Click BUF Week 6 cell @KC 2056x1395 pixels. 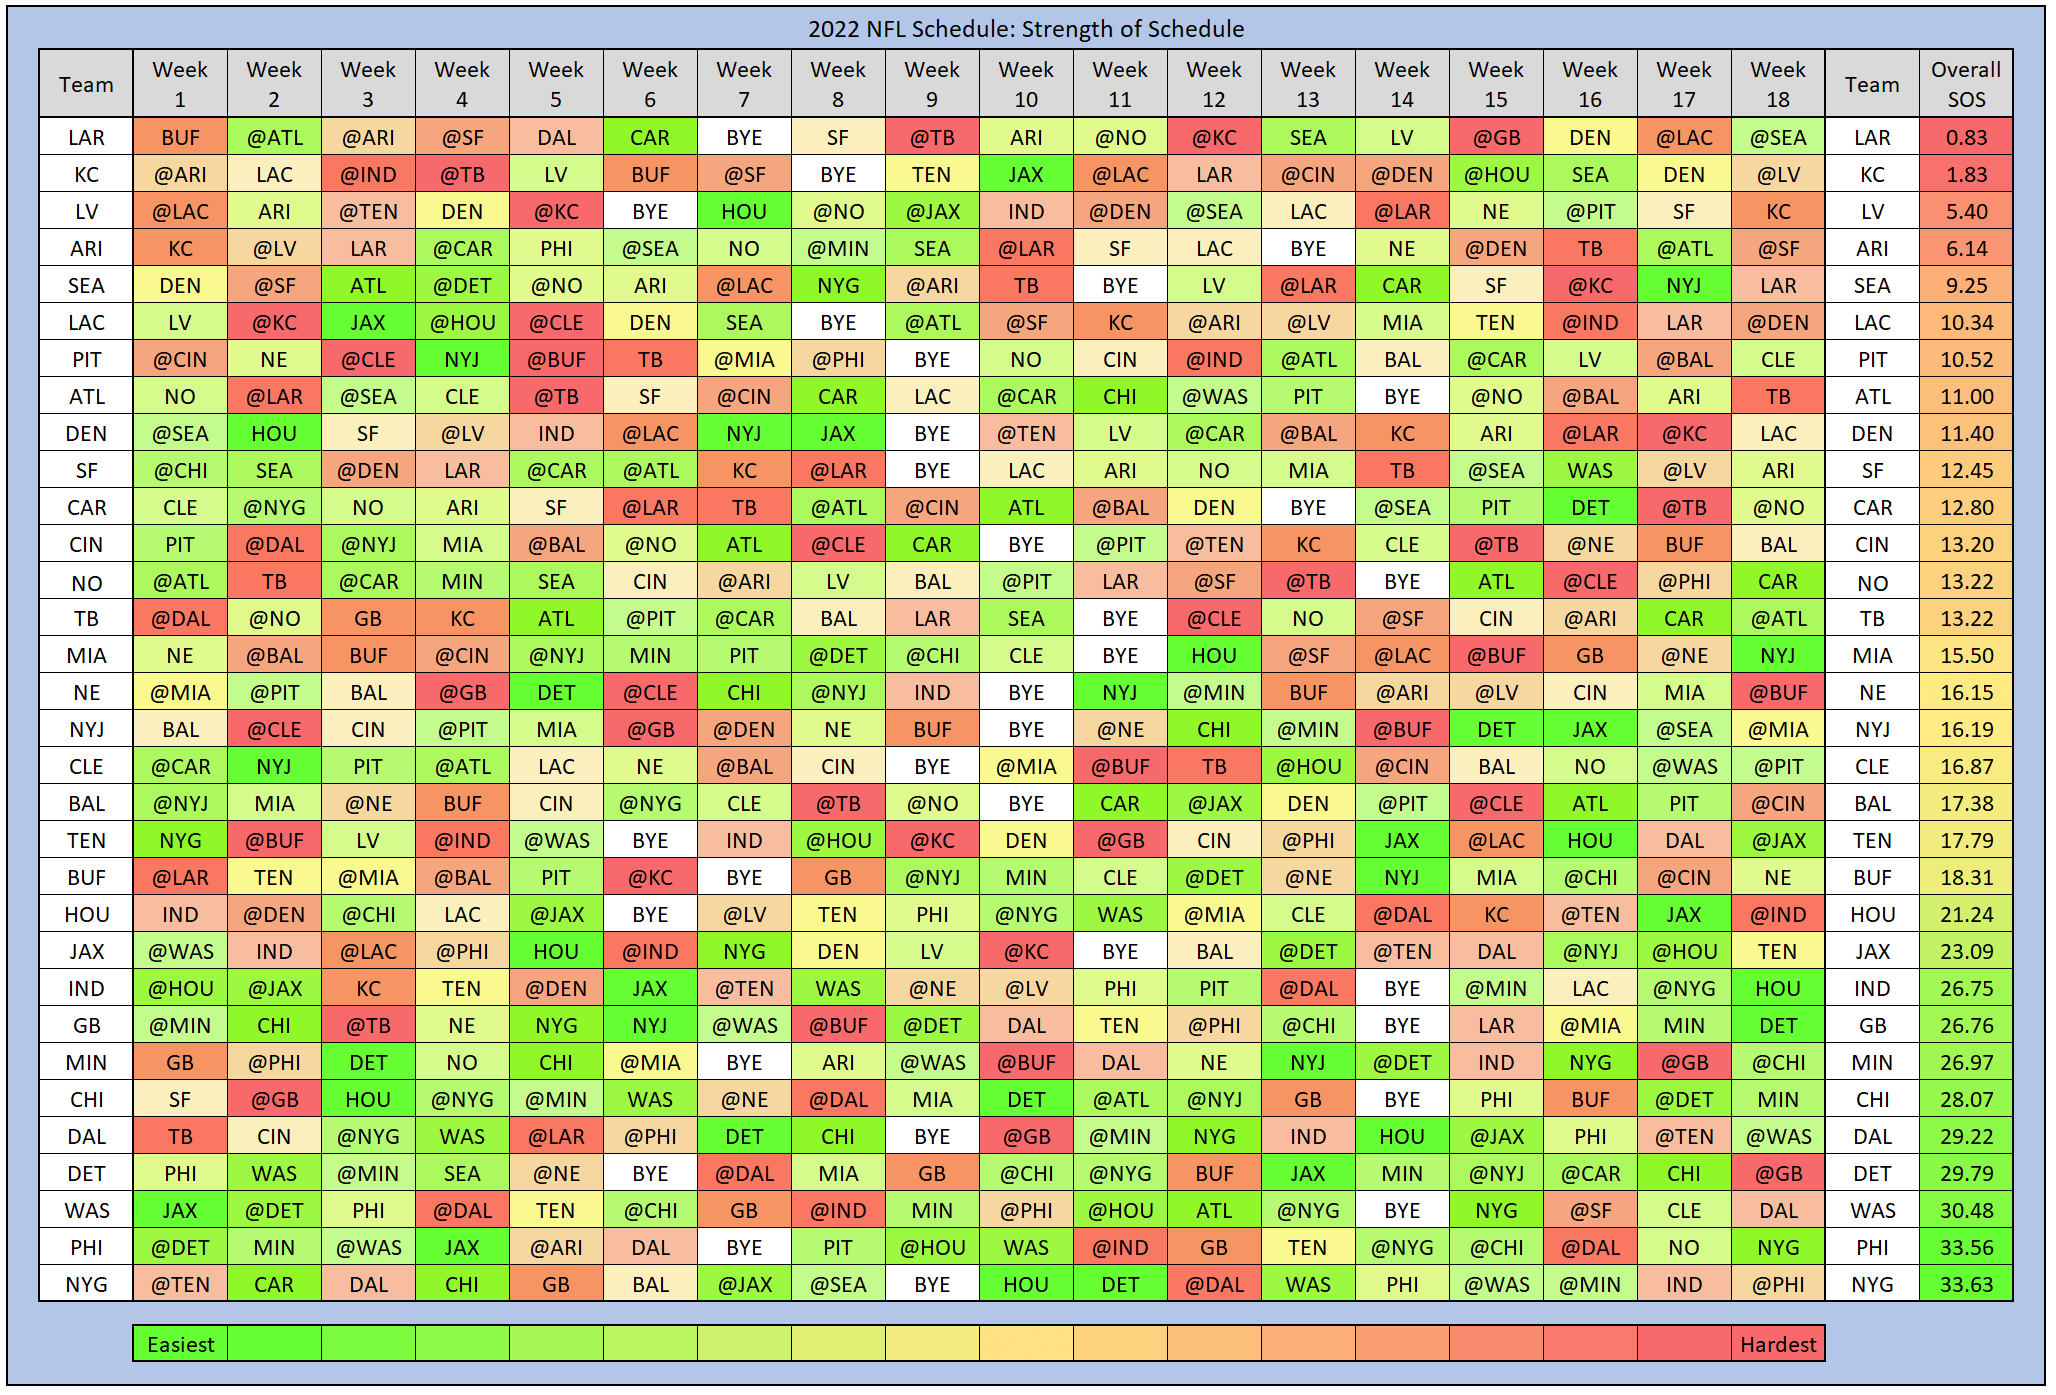[650, 877]
